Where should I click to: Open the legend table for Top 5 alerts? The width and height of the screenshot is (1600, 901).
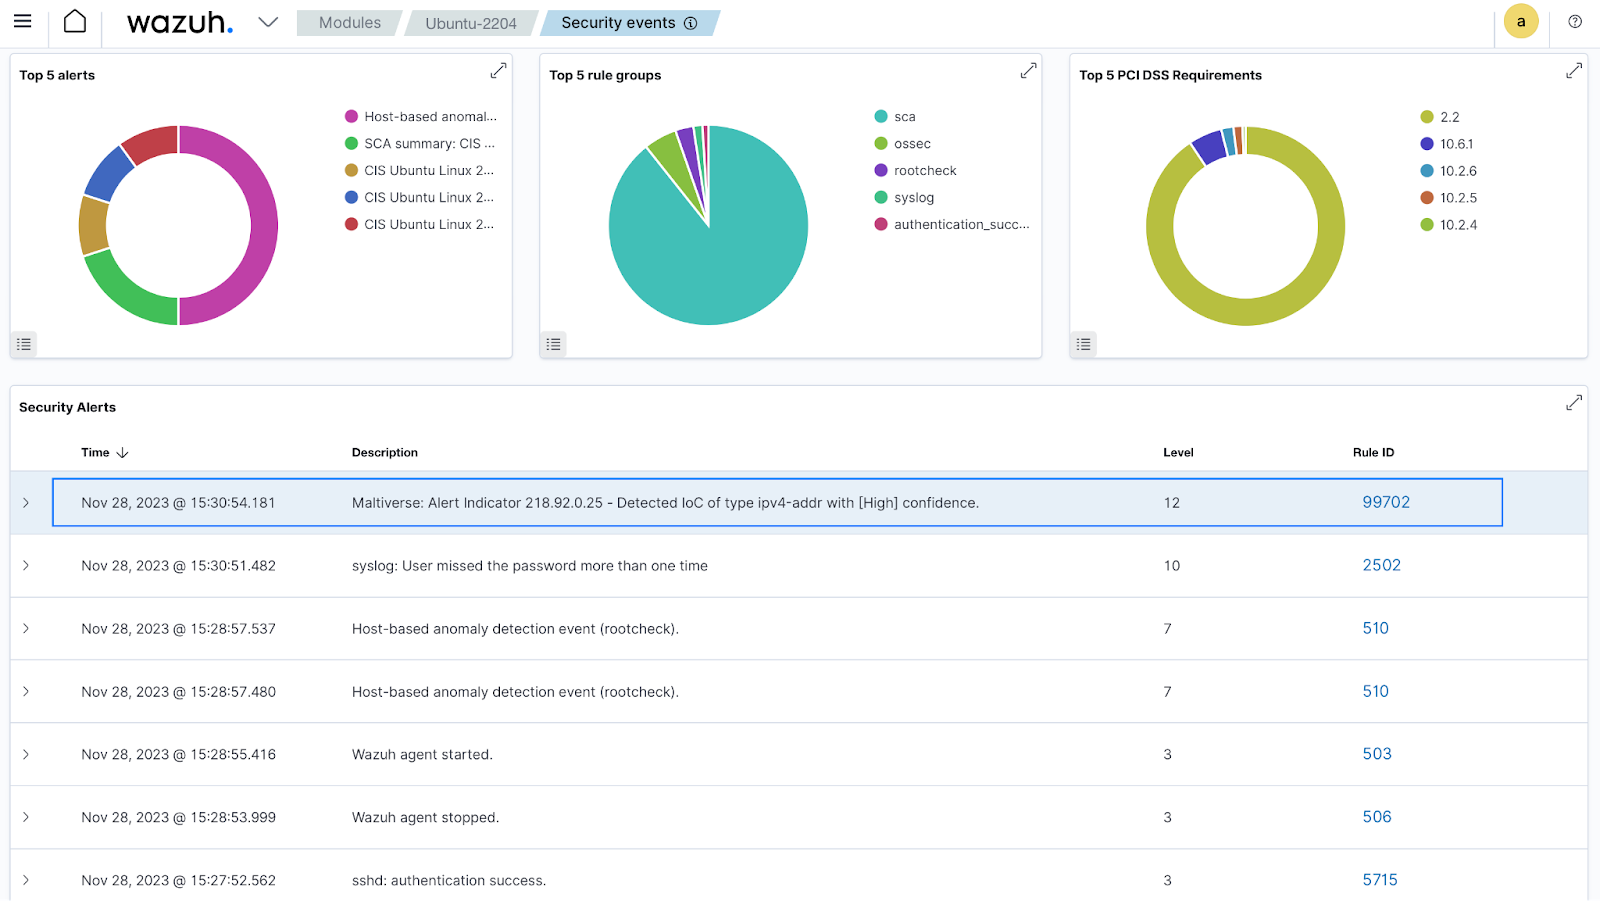coord(24,344)
